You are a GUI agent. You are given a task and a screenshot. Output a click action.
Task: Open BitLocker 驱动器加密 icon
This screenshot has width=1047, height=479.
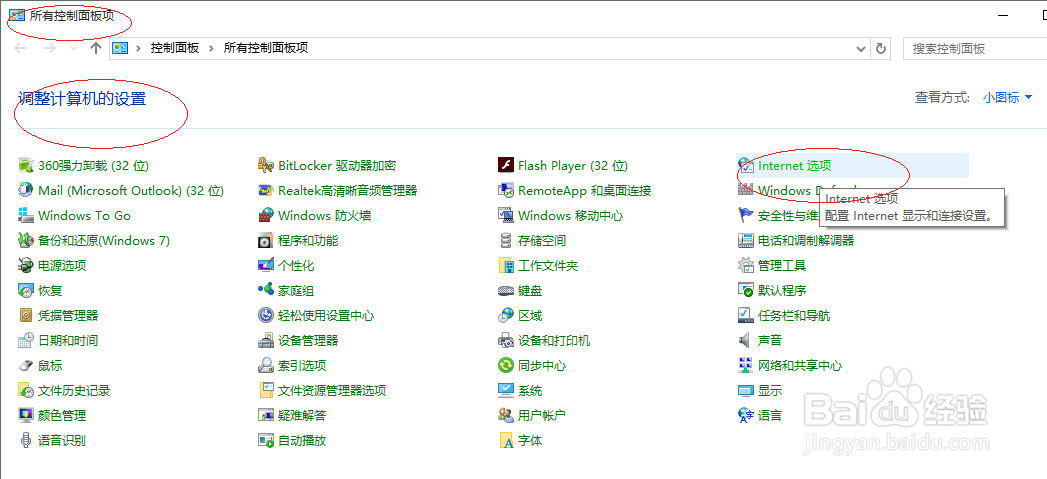266,165
